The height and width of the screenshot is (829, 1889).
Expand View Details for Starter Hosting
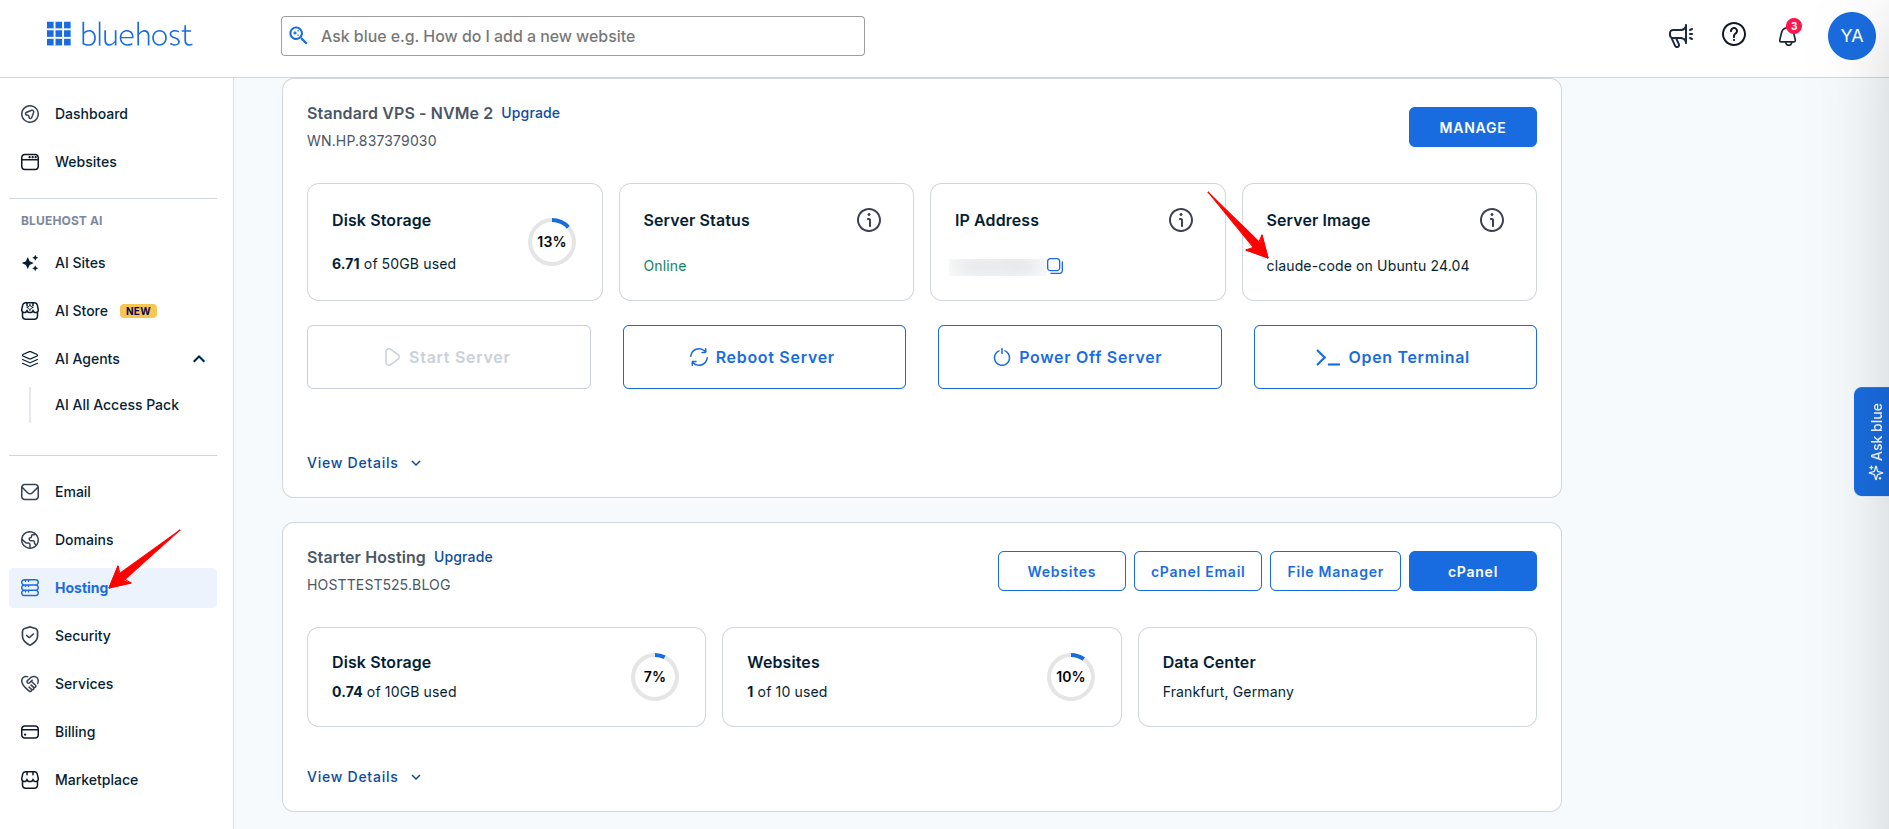click(x=364, y=777)
